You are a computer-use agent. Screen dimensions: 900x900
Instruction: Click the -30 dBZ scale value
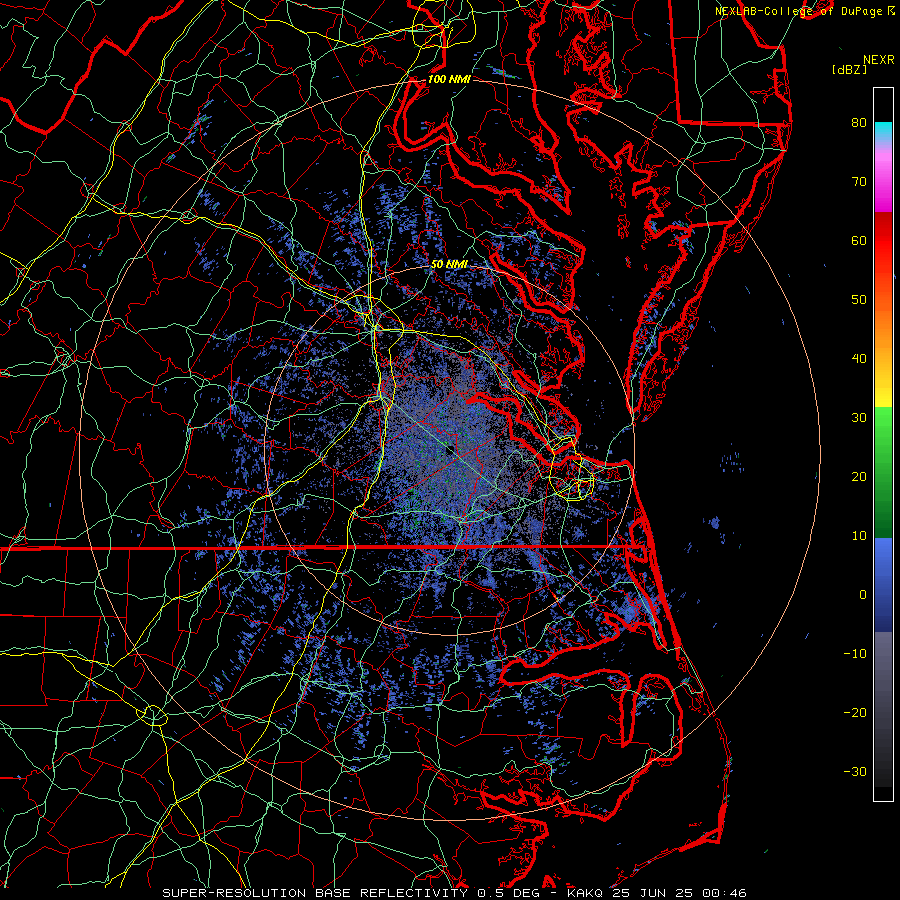click(x=855, y=771)
